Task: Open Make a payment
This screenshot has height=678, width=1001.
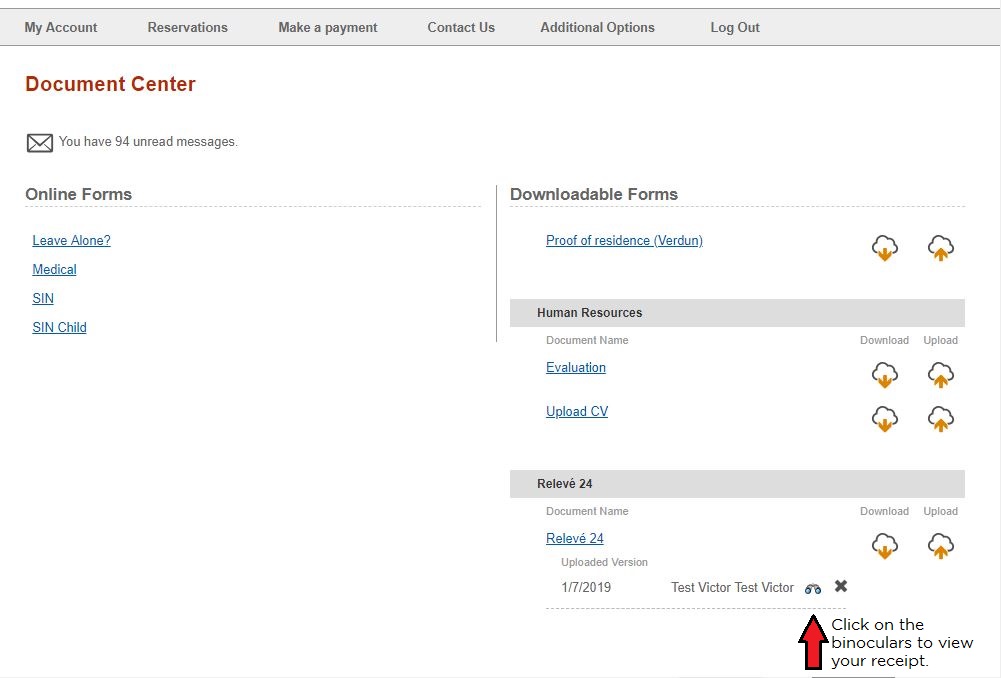Action: coord(327,27)
